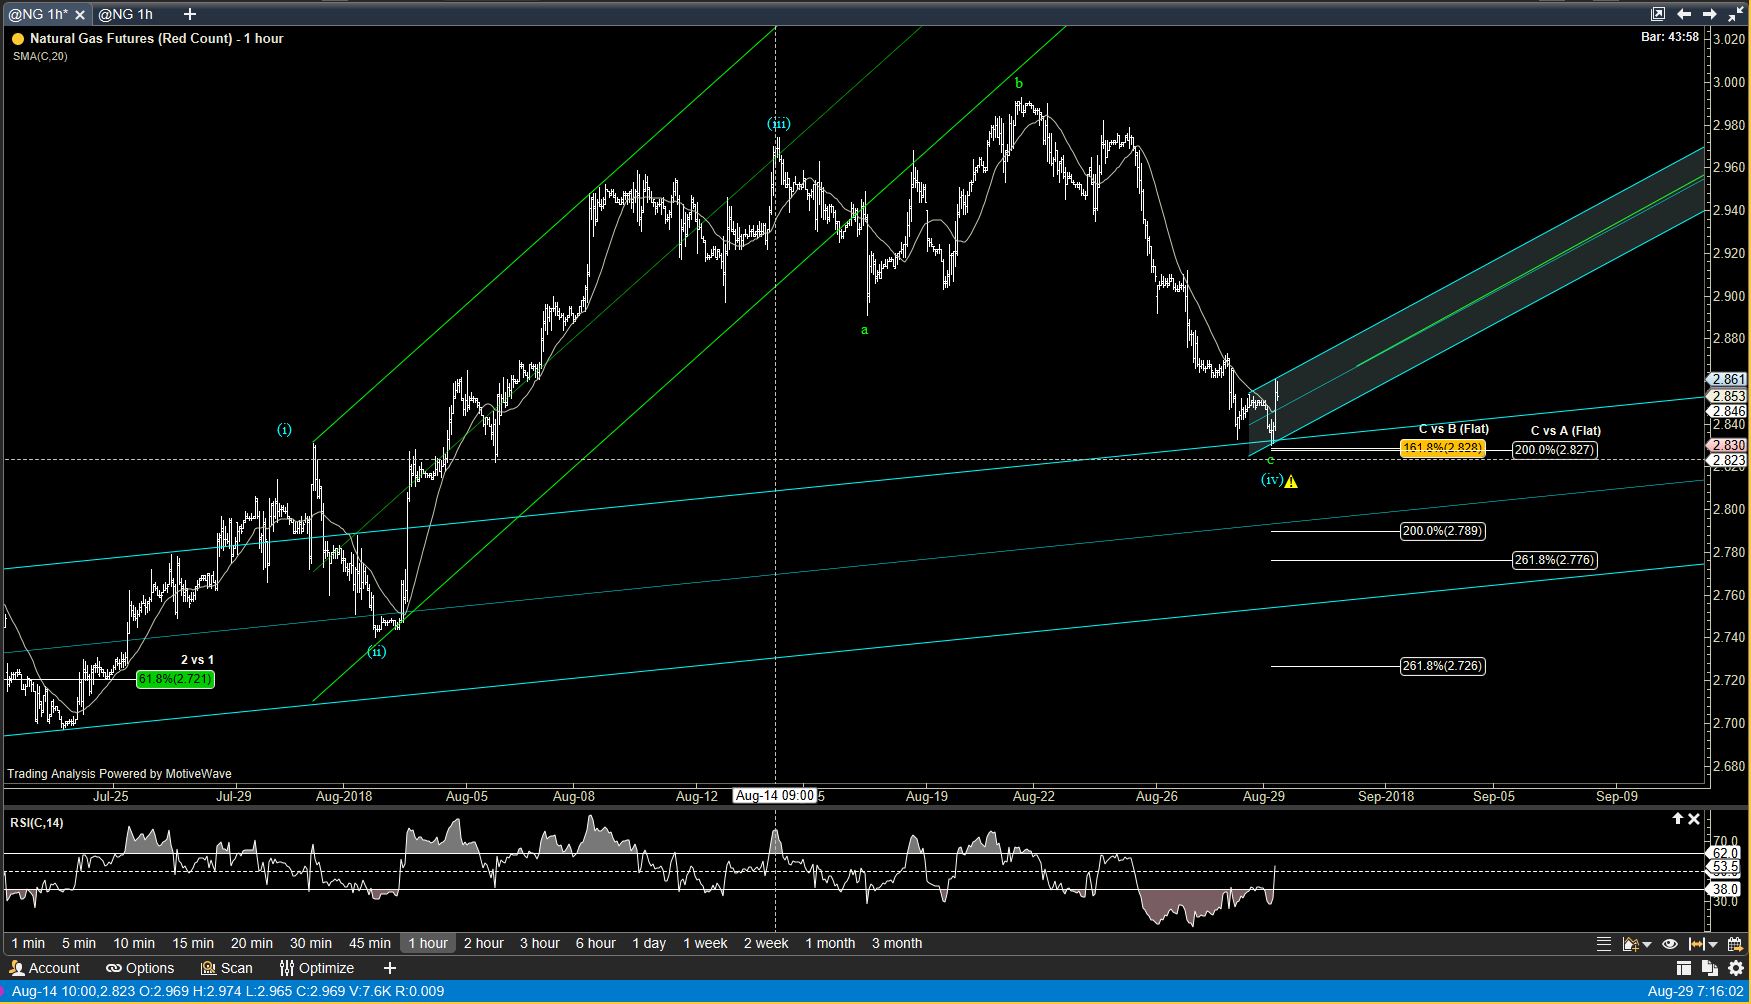This screenshot has width=1751, height=1004.
Task: Click the wave (i) label
Action: pos(285,430)
